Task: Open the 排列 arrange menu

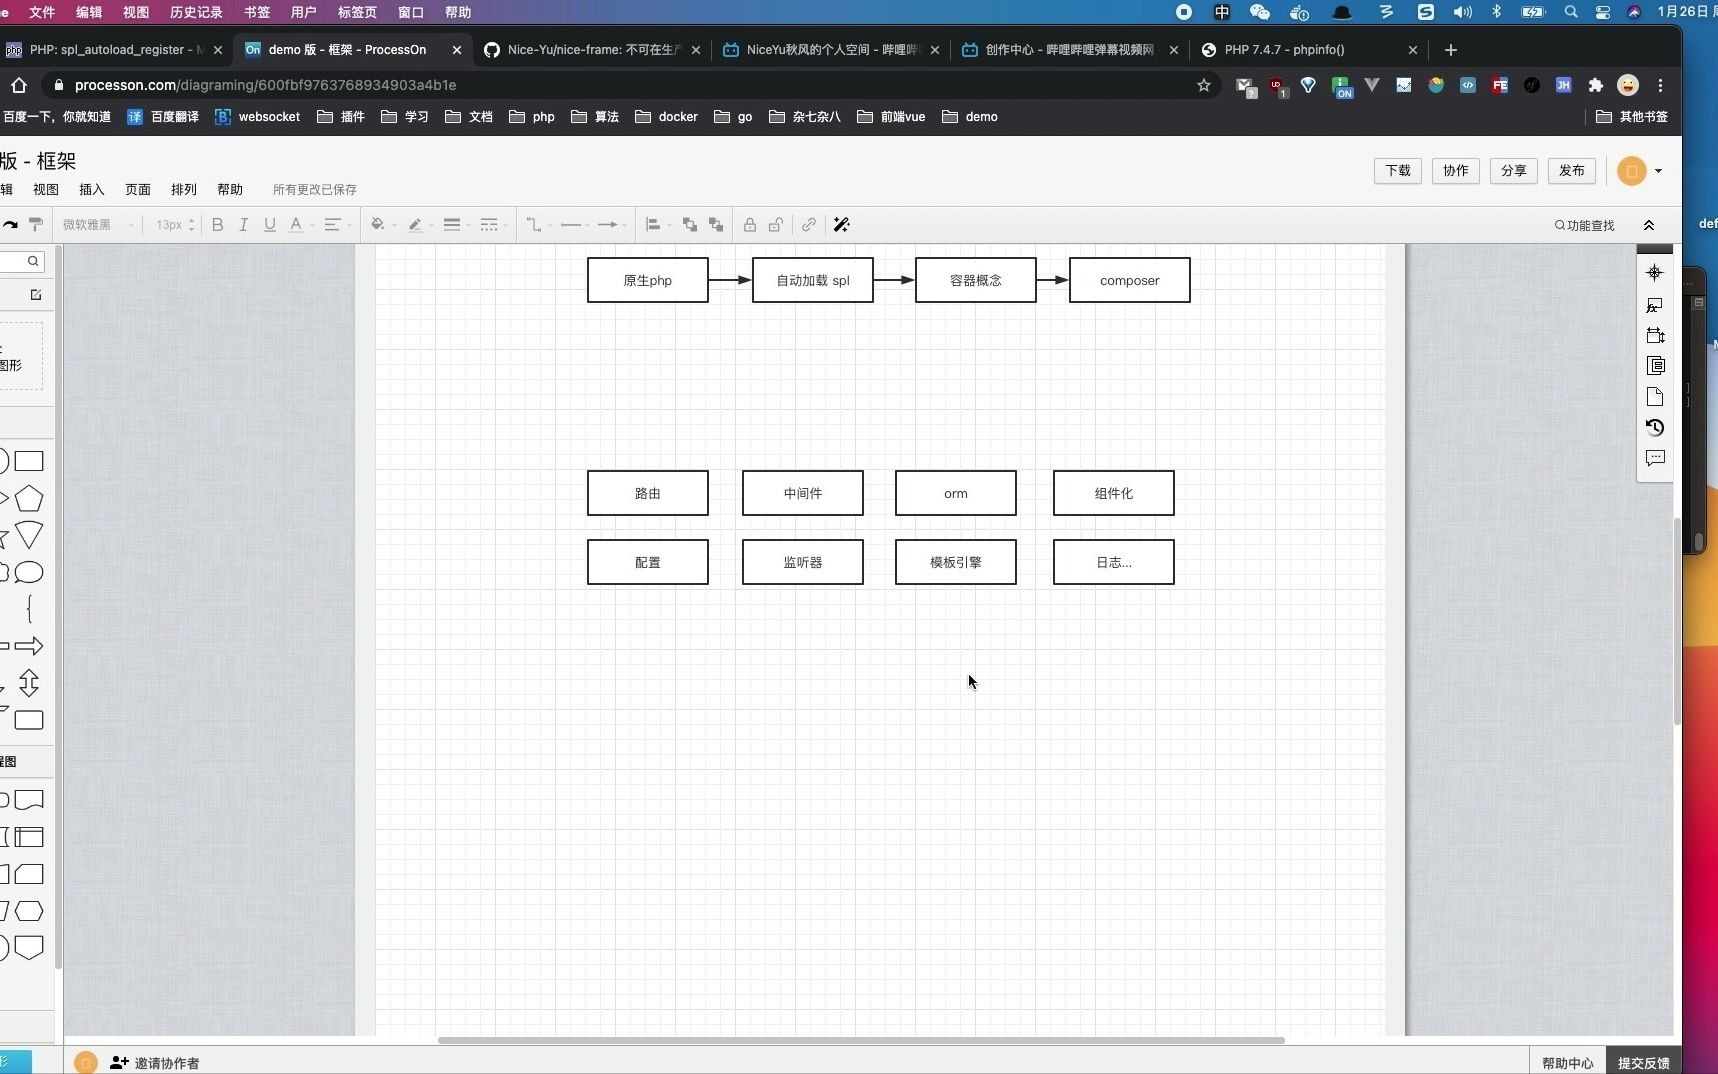Action: click(x=184, y=189)
